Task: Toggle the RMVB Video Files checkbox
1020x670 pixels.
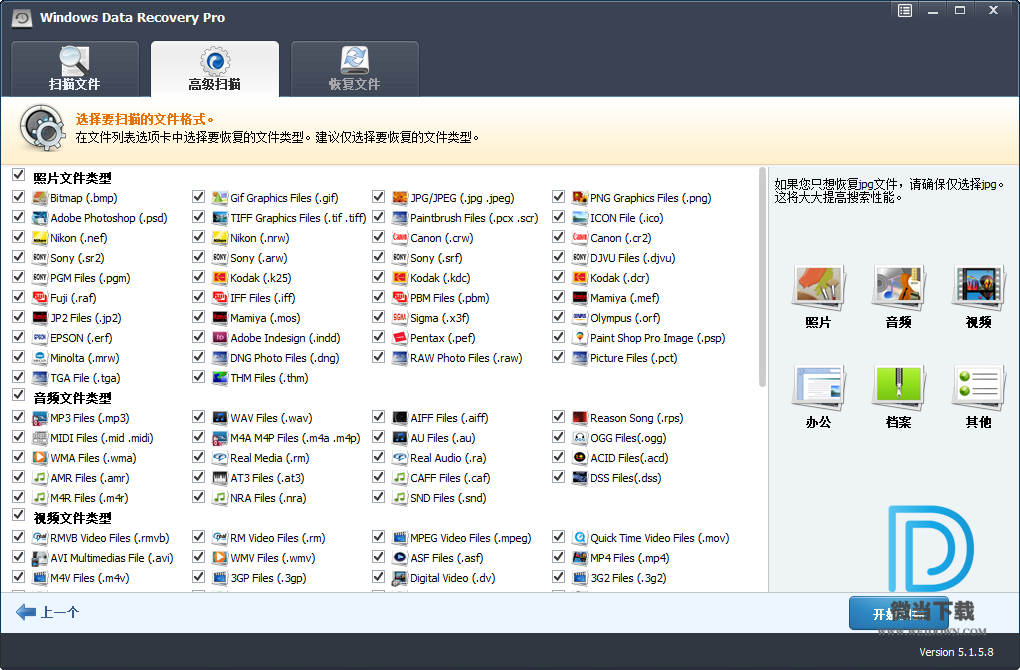Action: 18,537
